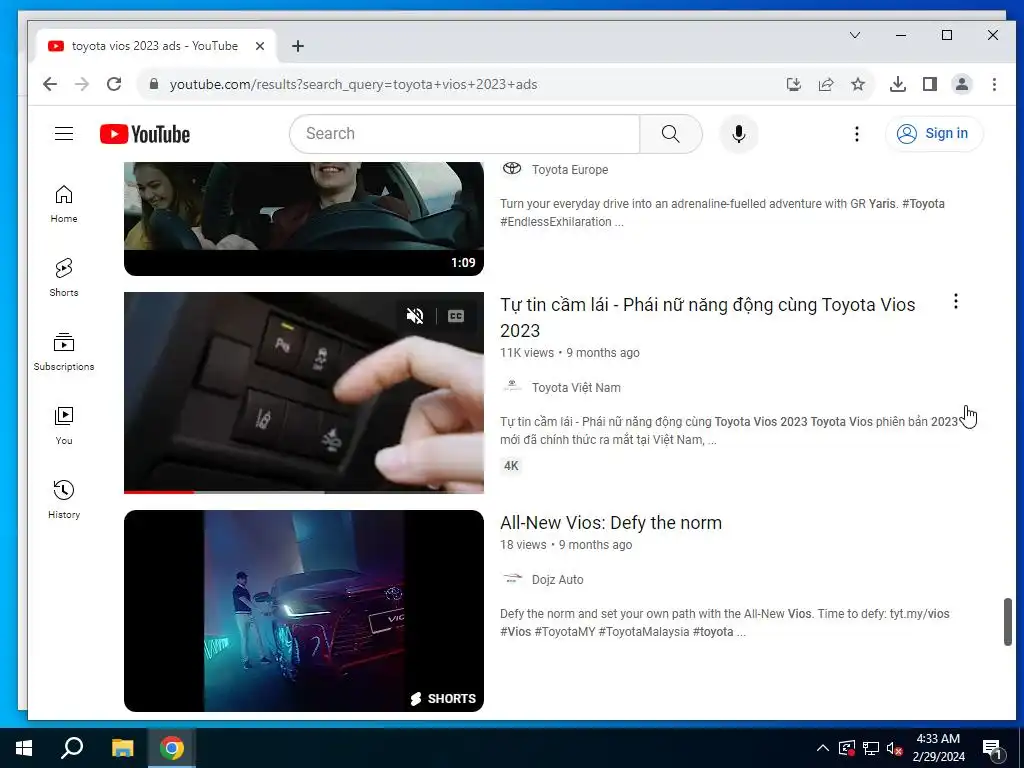Open a new browser tab
1024x768 pixels.
click(298, 46)
